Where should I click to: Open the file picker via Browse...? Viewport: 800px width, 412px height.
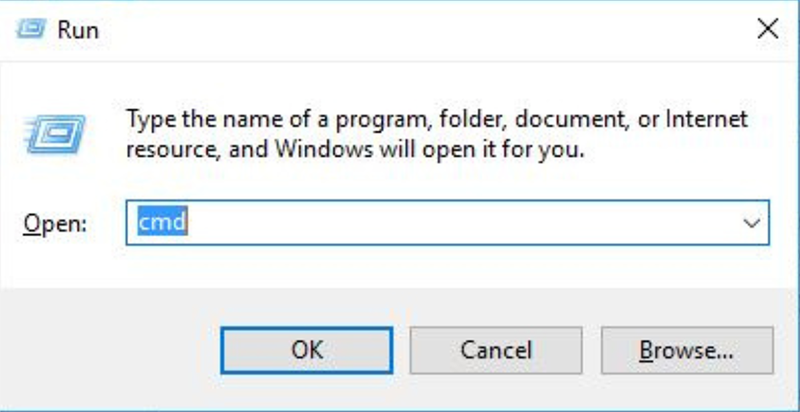point(687,350)
